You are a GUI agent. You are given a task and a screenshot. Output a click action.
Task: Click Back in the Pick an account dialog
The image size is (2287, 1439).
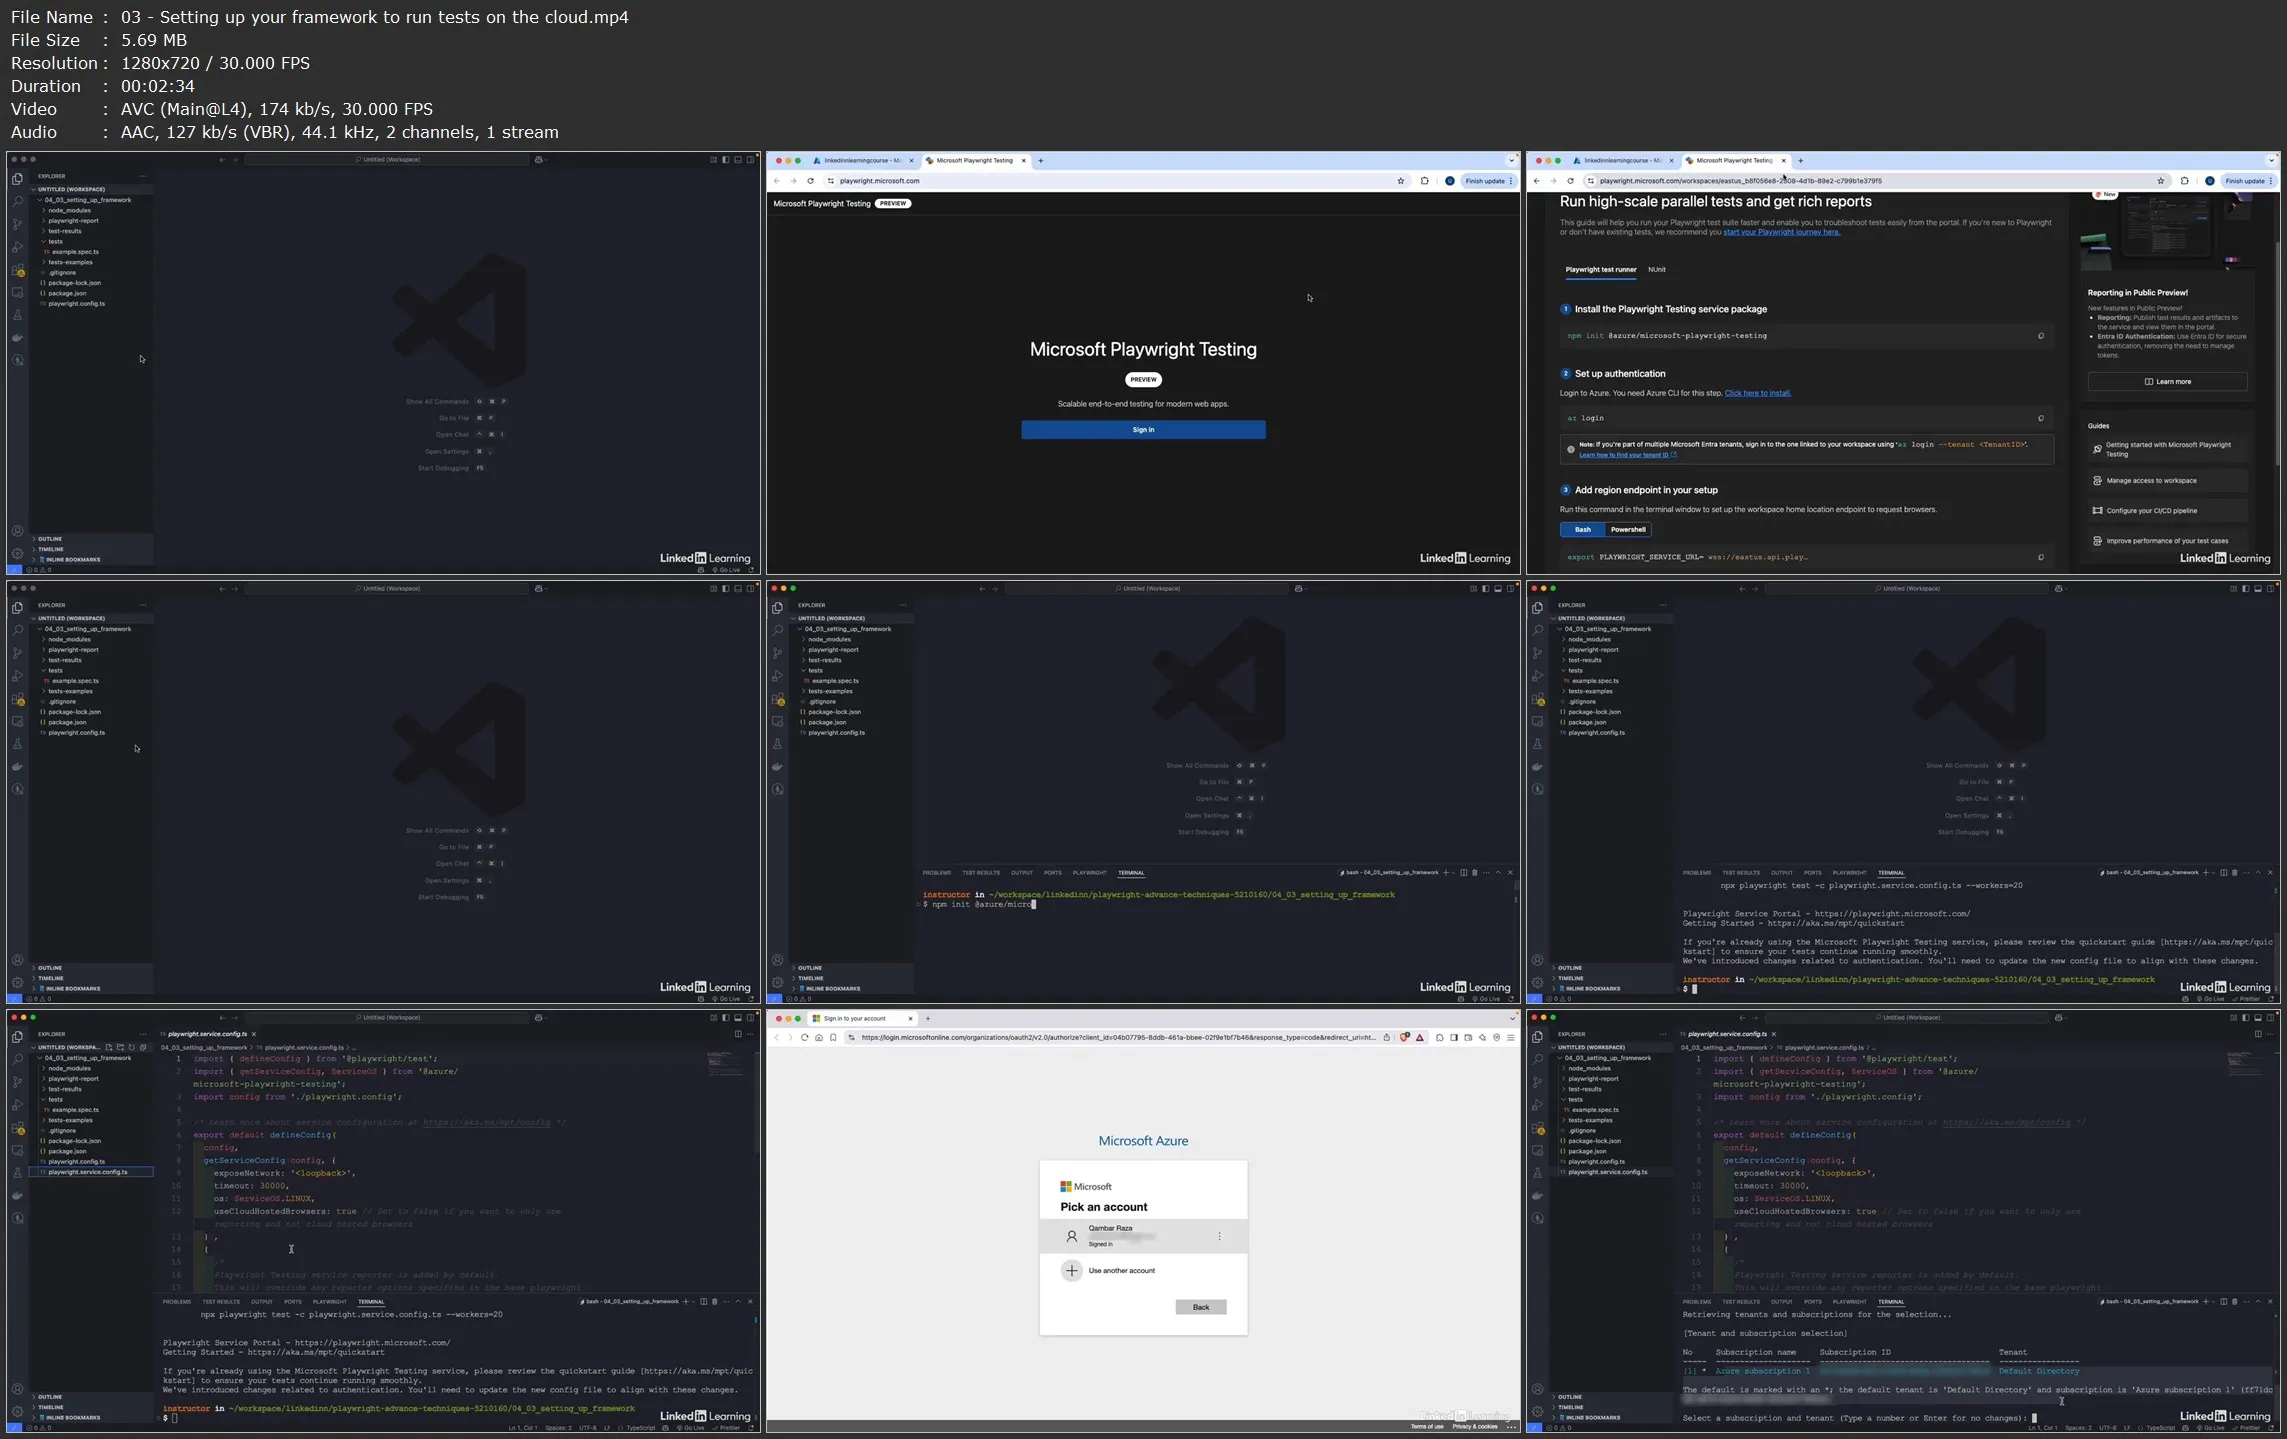(x=1200, y=1307)
